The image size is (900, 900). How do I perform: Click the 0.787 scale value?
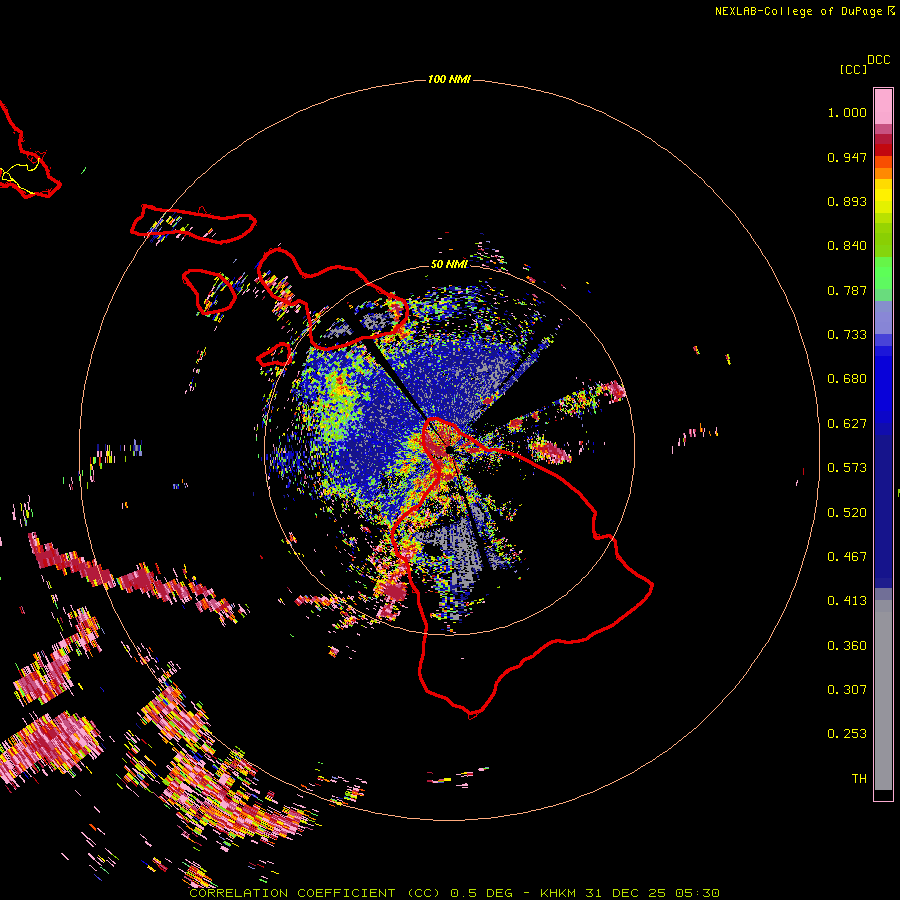click(847, 290)
